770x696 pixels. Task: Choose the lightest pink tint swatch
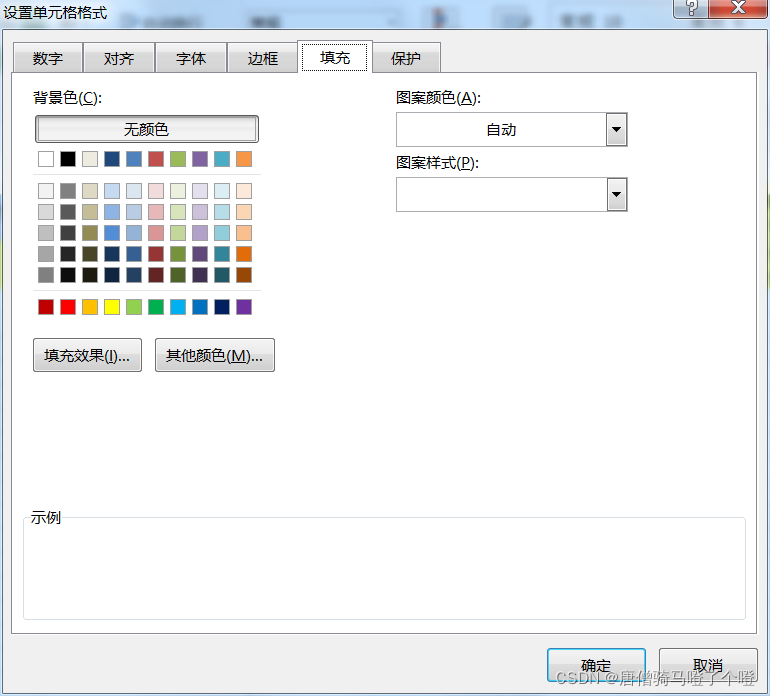click(x=156, y=191)
